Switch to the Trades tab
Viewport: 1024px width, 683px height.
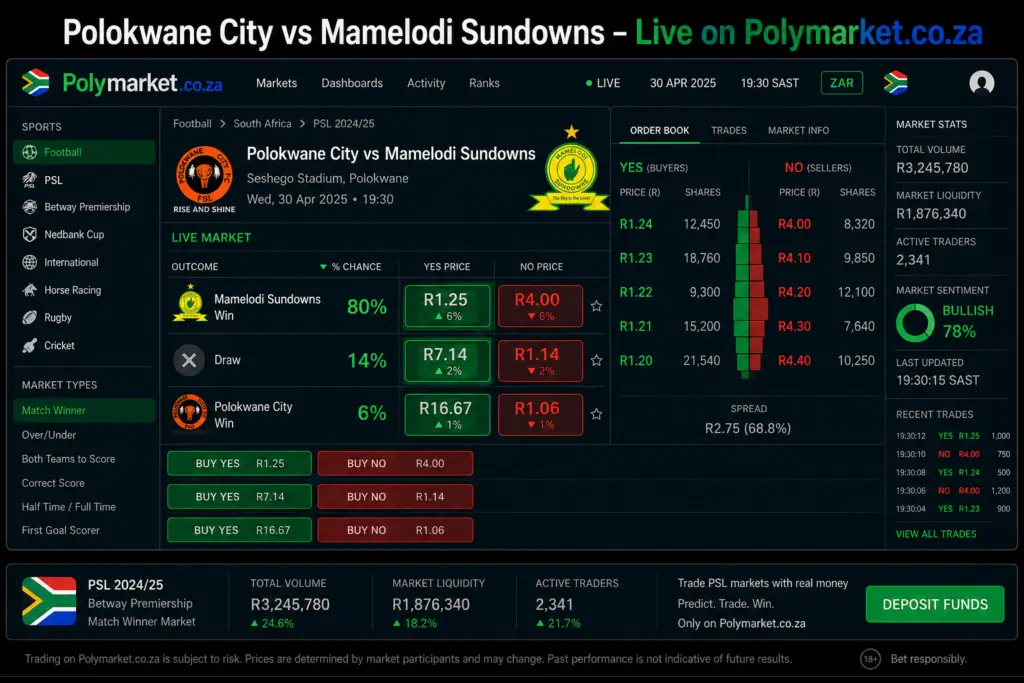coord(729,130)
